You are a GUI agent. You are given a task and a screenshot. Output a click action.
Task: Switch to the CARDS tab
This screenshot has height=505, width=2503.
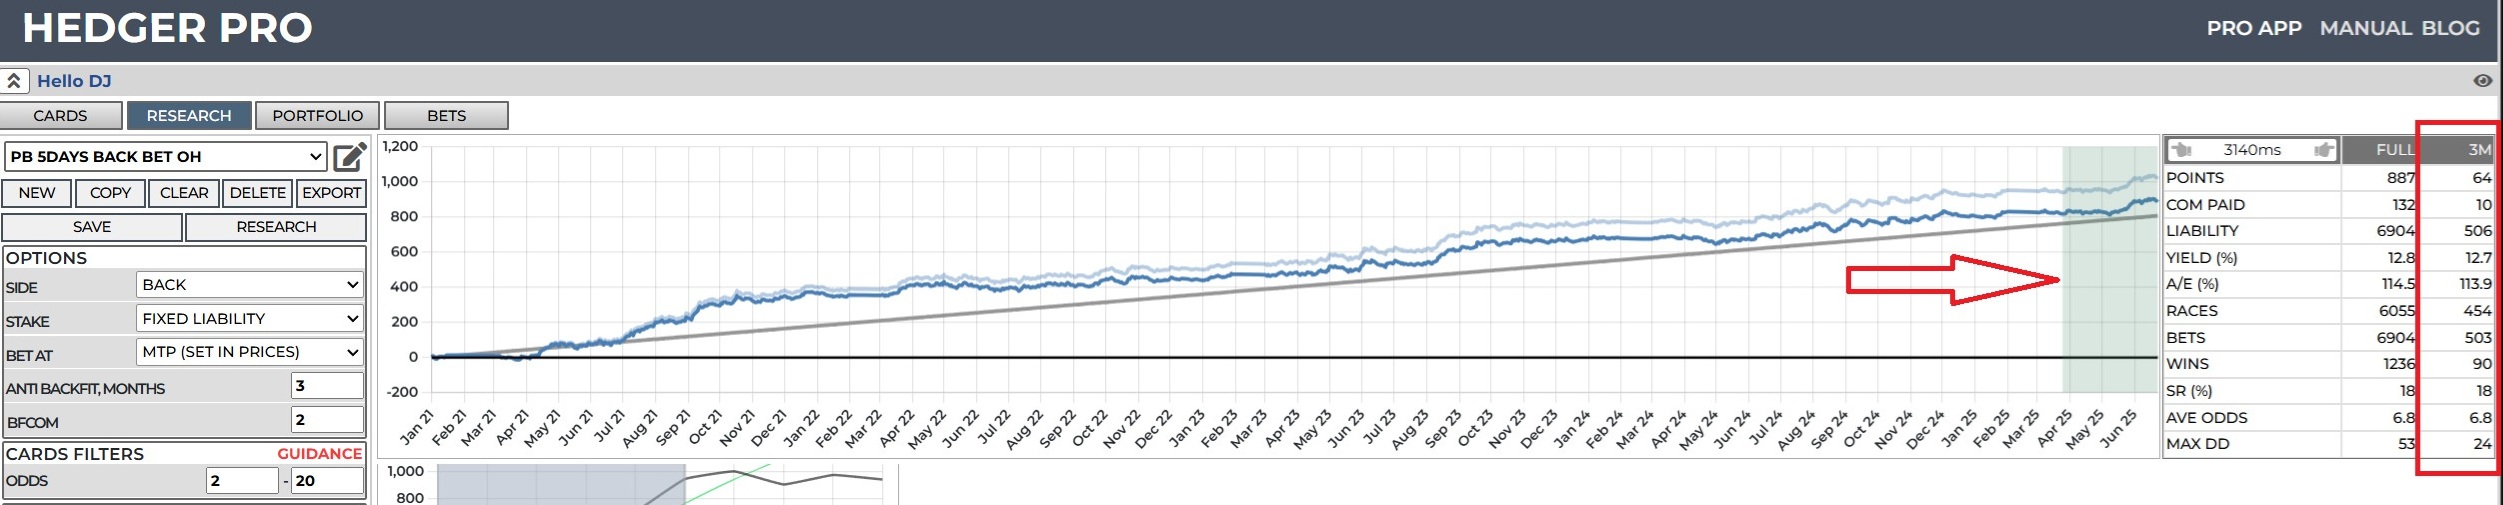(61, 116)
